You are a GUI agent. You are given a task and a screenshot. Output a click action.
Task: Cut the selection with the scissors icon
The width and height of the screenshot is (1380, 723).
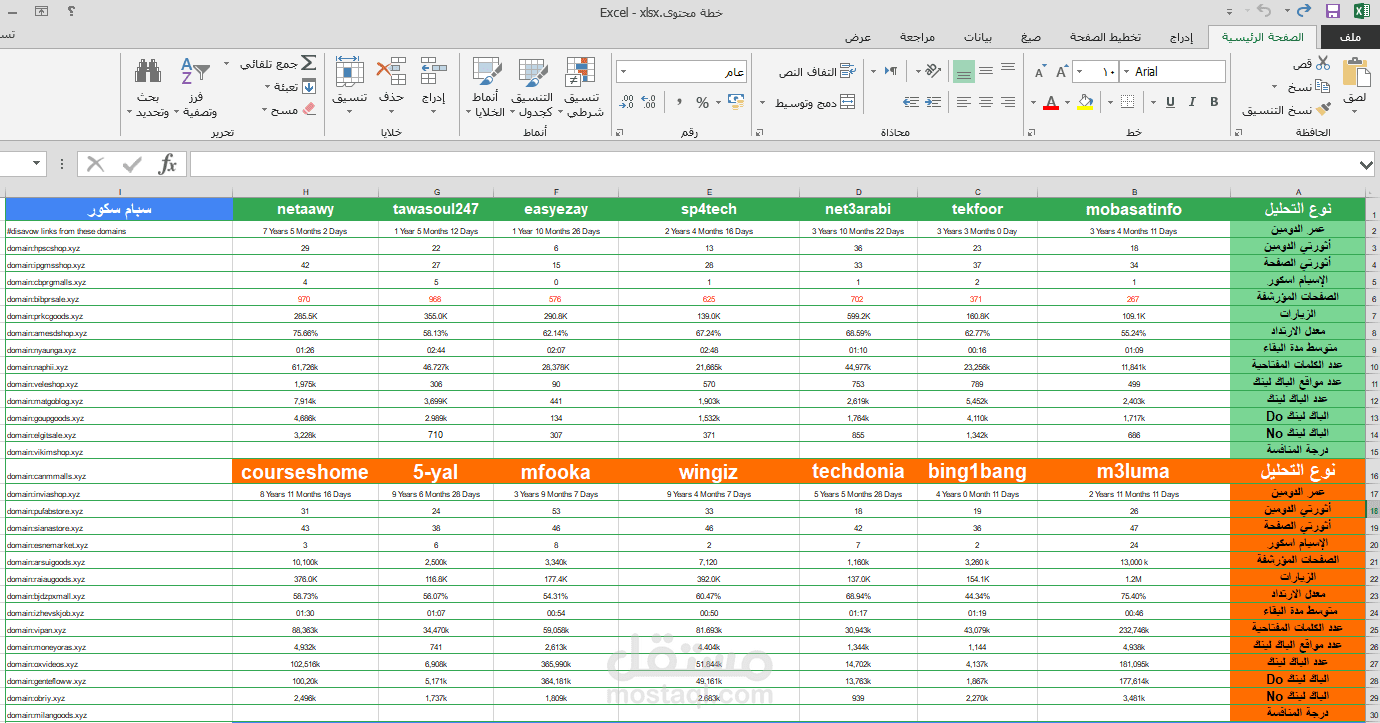pos(1323,63)
